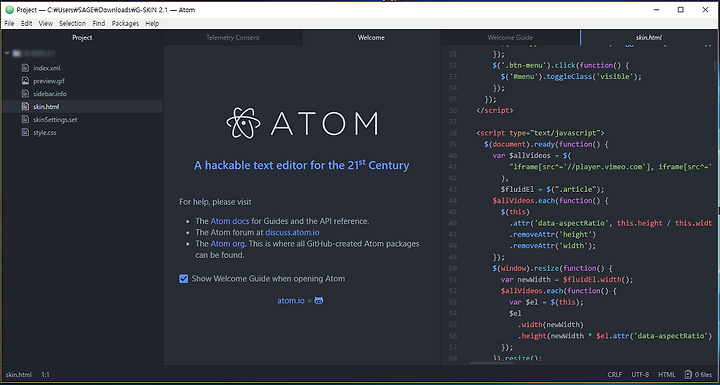Image resolution: width=720 pixels, height=385 pixels.
Task: Change the UTF-8 encoding setting
Action: [640, 374]
